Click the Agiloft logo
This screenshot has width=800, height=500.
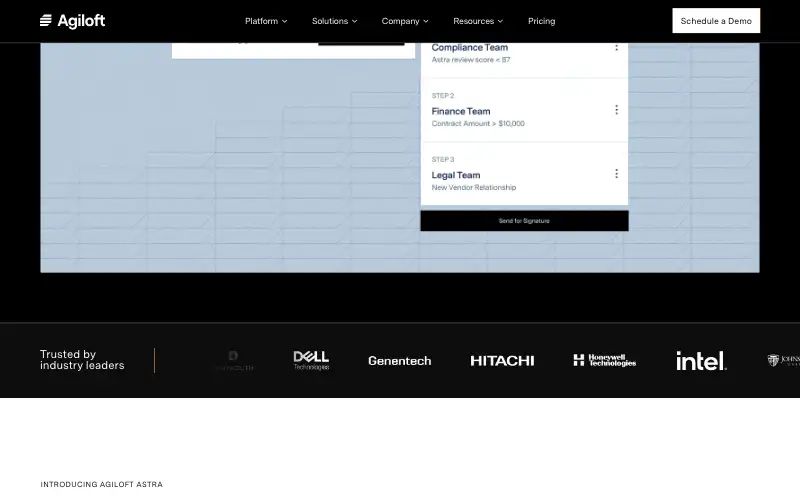72,21
